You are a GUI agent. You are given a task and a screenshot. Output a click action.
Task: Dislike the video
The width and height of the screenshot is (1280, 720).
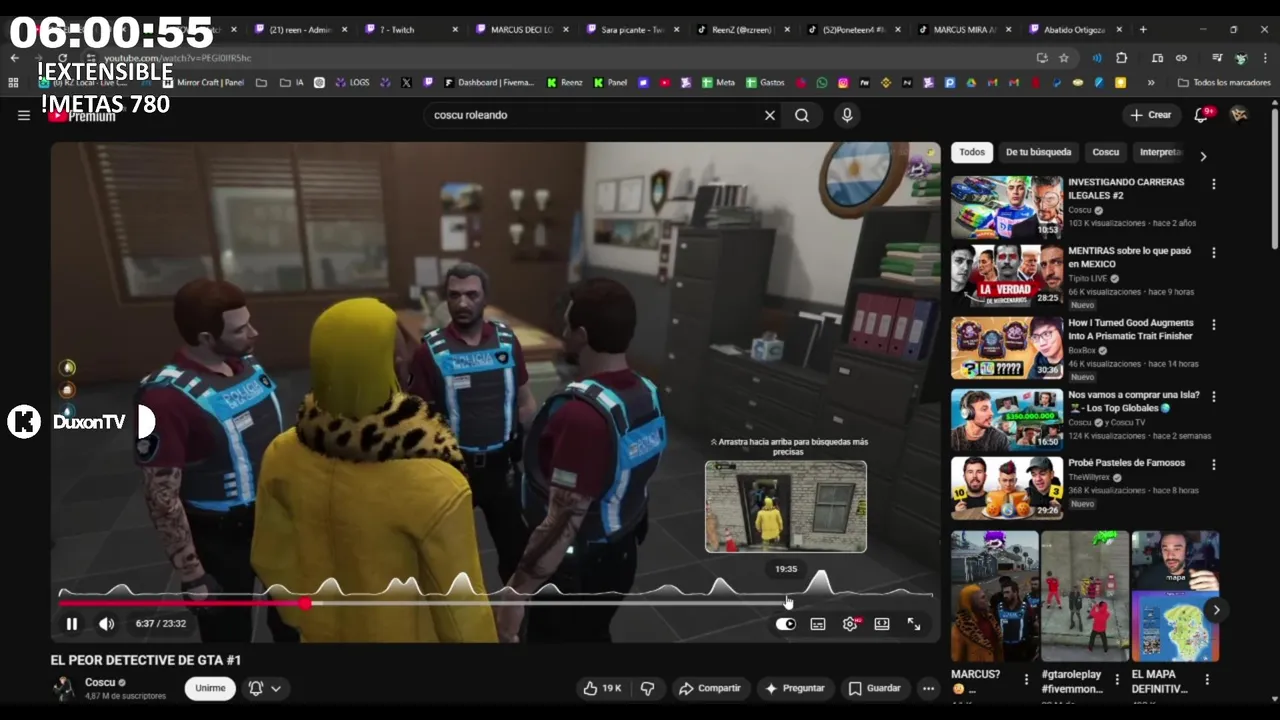(x=647, y=688)
